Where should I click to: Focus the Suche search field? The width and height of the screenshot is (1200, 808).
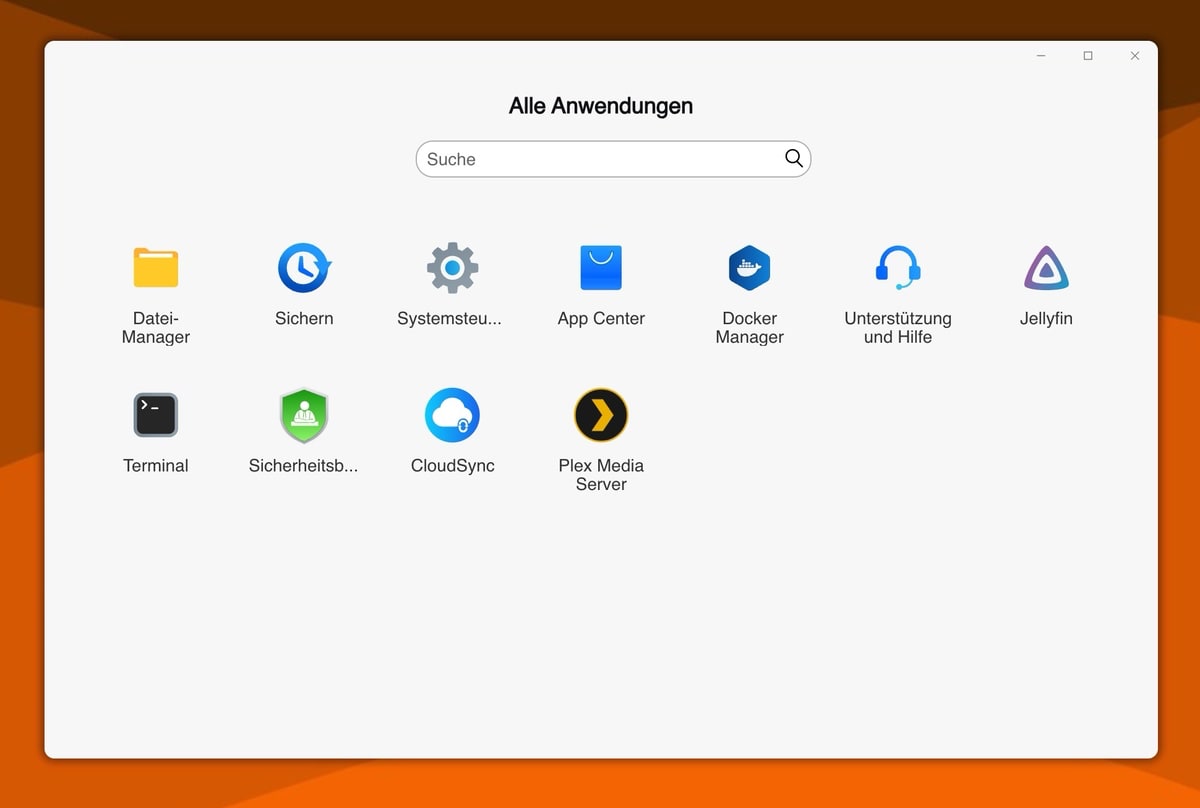point(600,159)
